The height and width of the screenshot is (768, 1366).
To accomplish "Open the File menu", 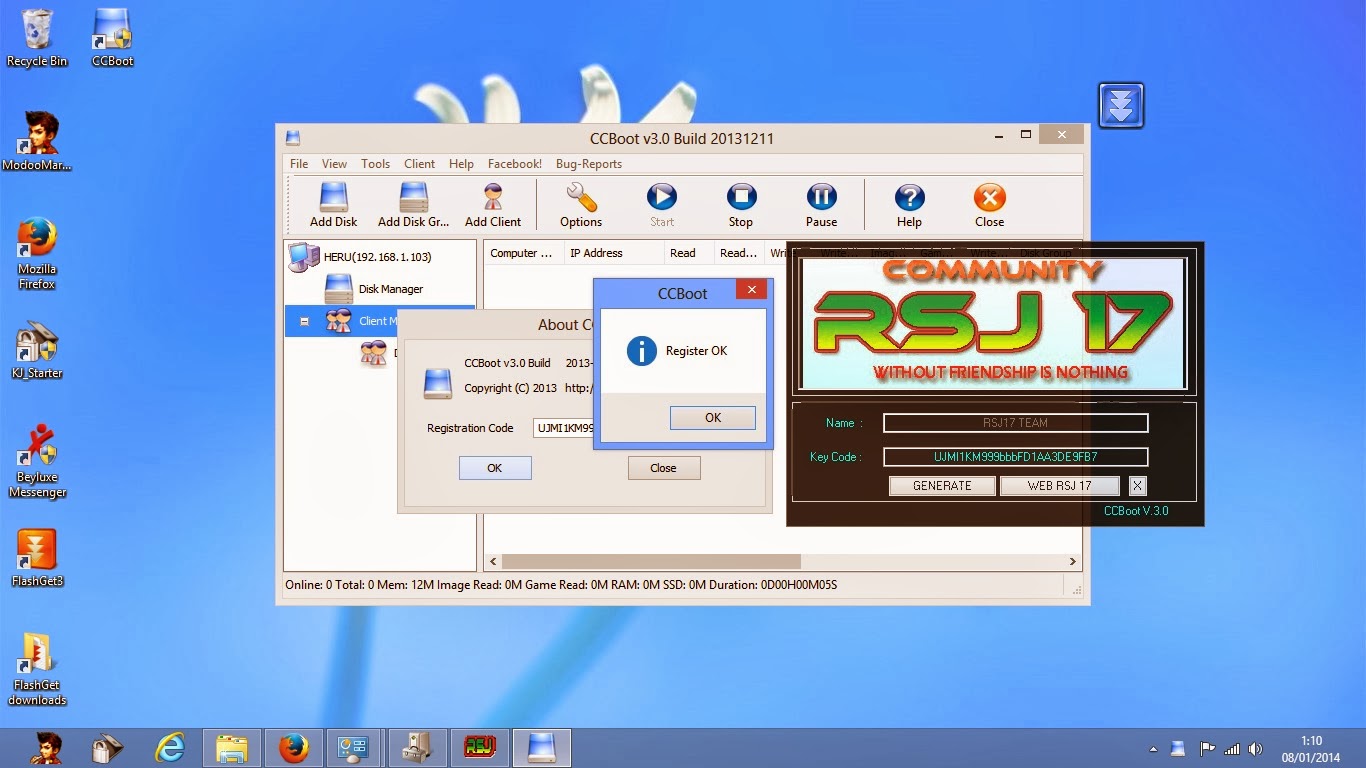I will [x=299, y=164].
